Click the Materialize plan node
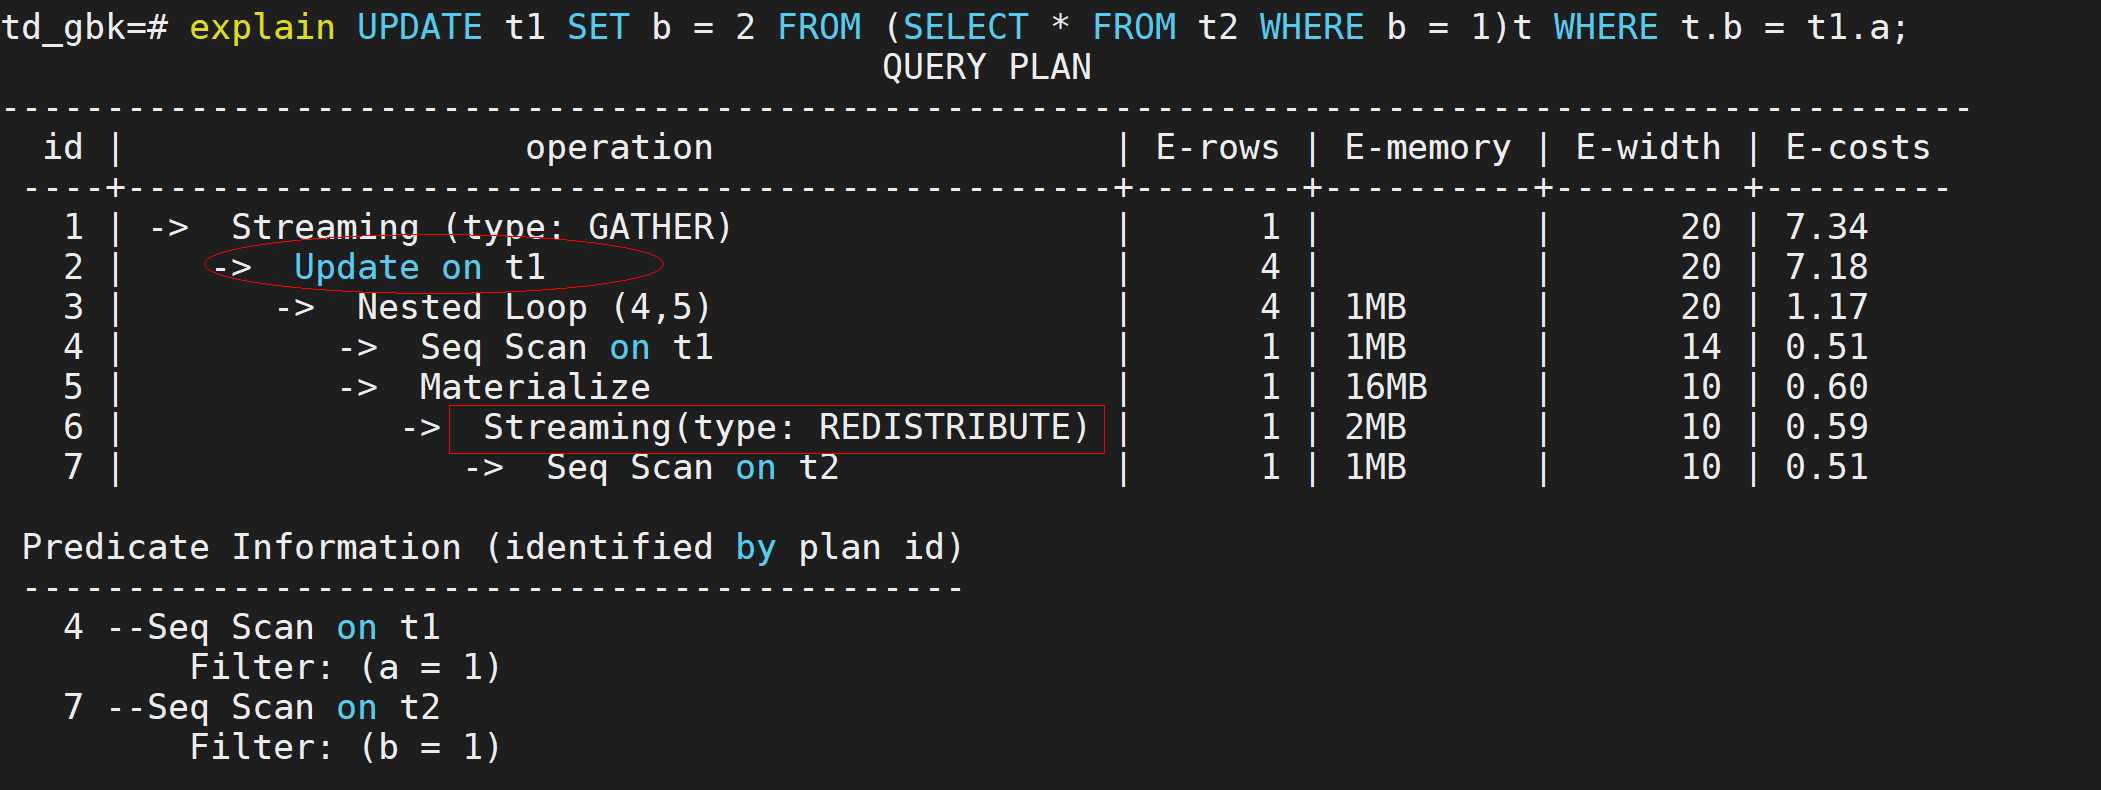 coord(535,388)
